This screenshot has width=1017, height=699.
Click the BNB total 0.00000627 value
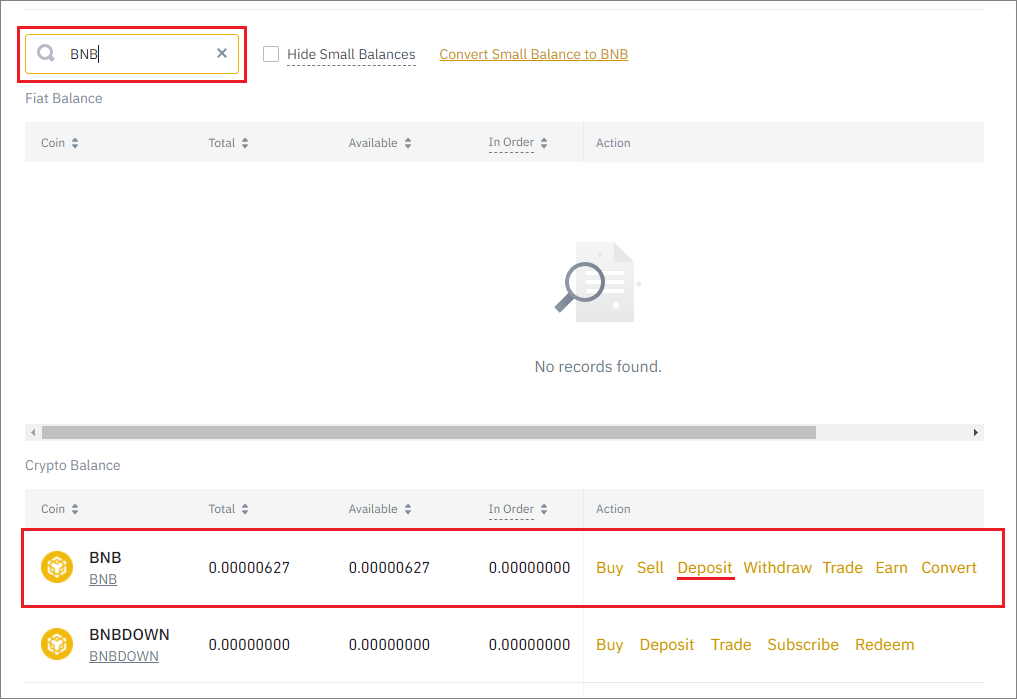tap(249, 567)
